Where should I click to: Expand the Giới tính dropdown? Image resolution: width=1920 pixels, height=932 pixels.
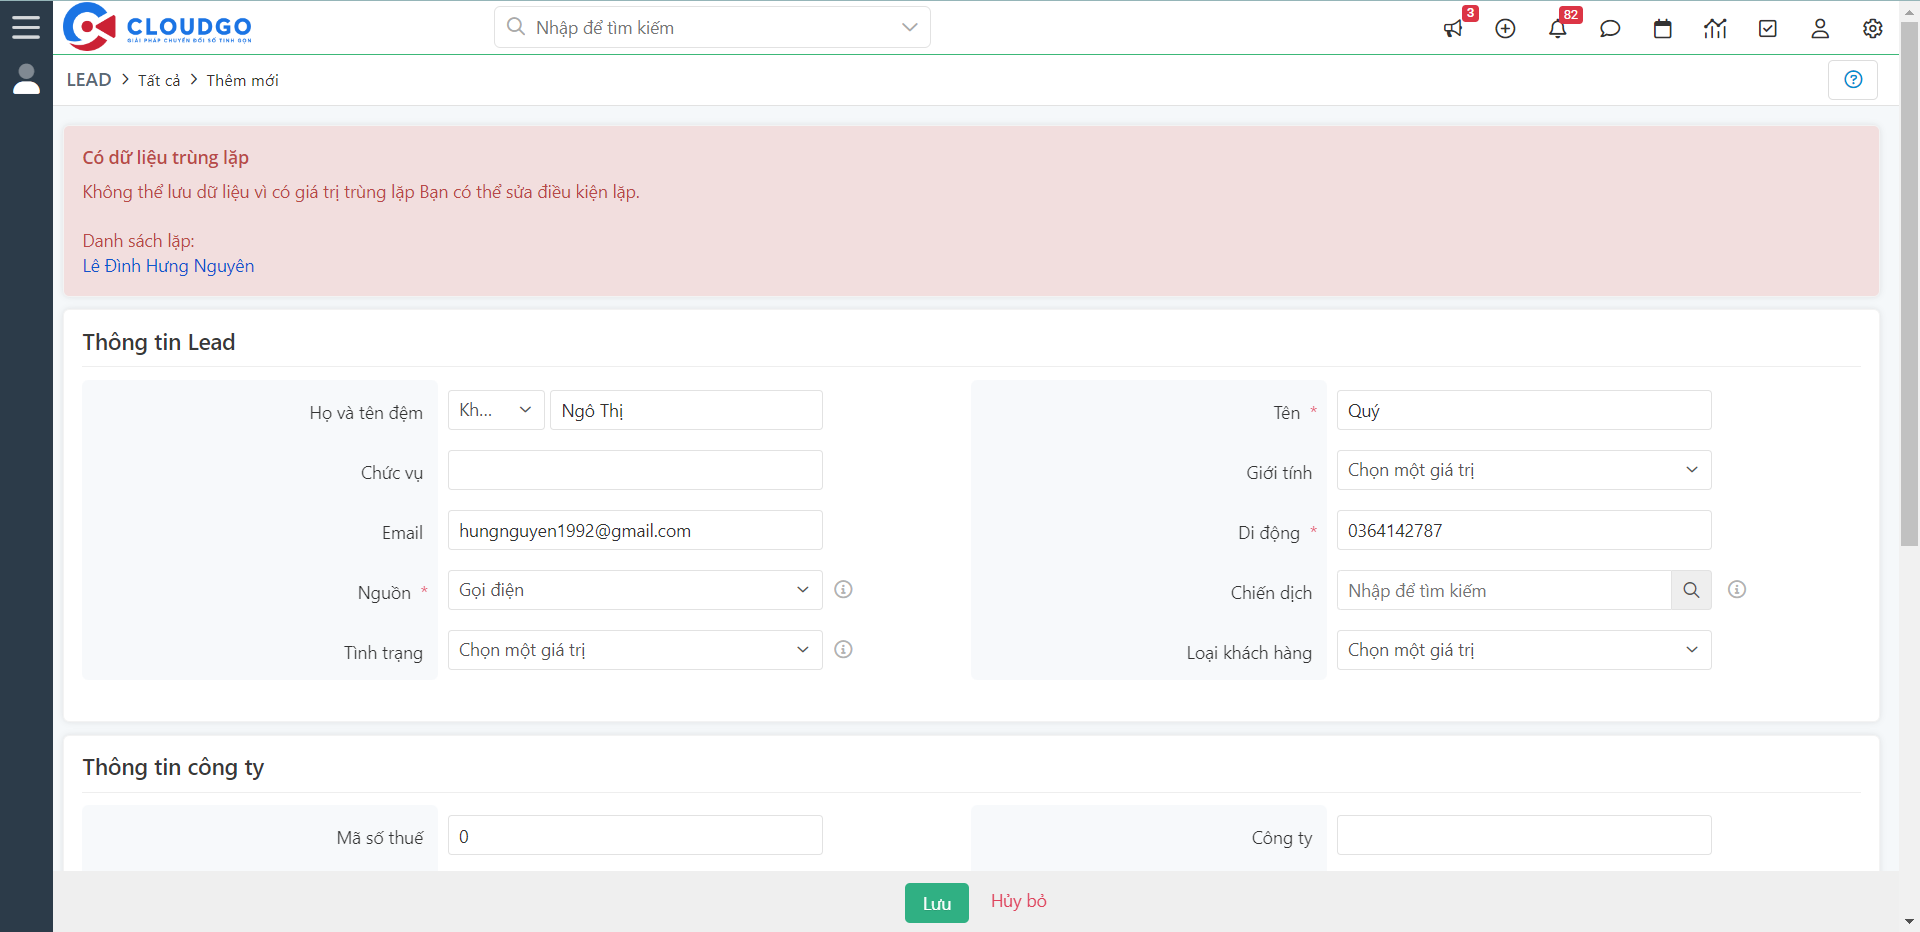tap(1523, 470)
